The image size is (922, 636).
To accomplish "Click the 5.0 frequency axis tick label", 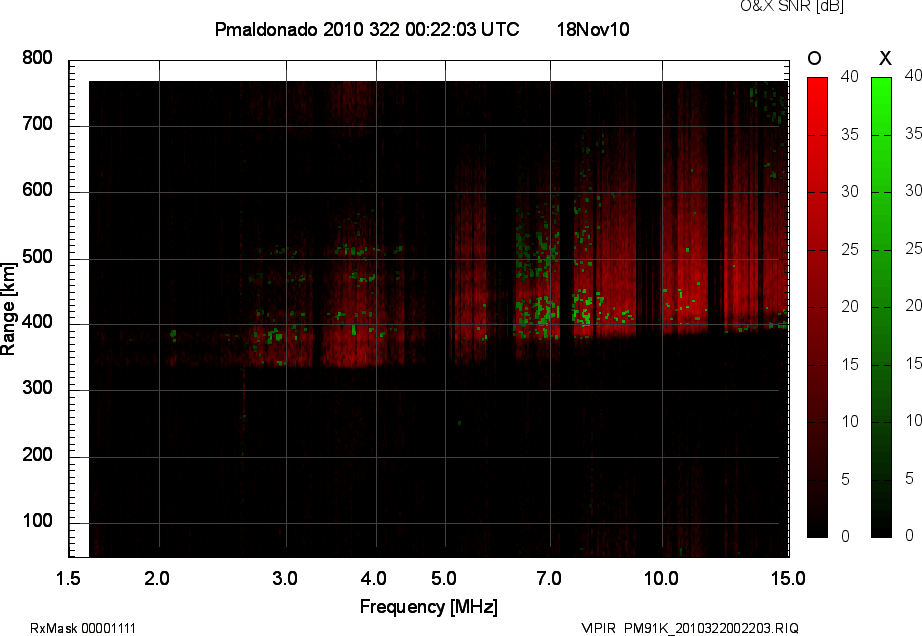I will click(444, 578).
